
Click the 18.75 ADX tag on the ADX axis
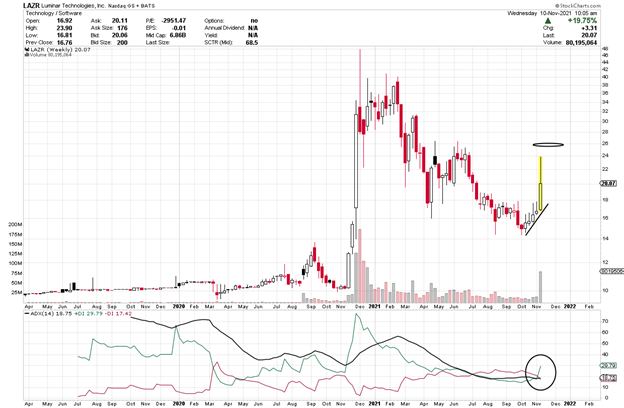[607, 378]
